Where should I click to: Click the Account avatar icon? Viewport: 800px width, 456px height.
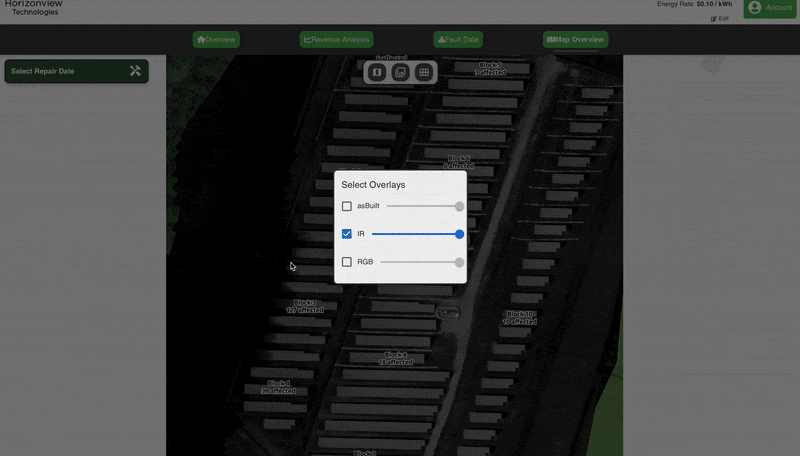754,8
